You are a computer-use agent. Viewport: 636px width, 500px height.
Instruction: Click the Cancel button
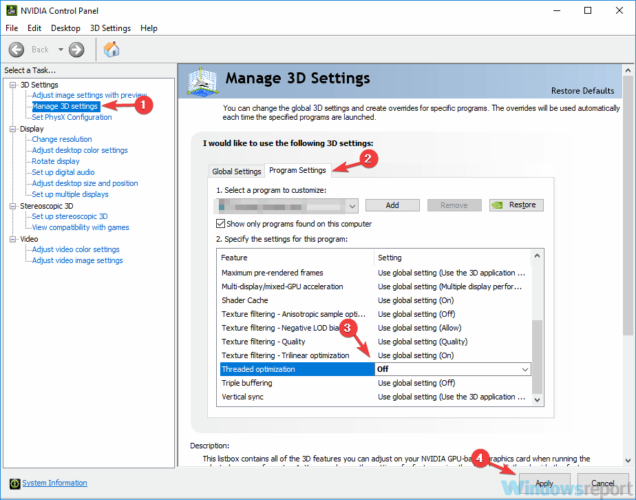click(x=602, y=483)
